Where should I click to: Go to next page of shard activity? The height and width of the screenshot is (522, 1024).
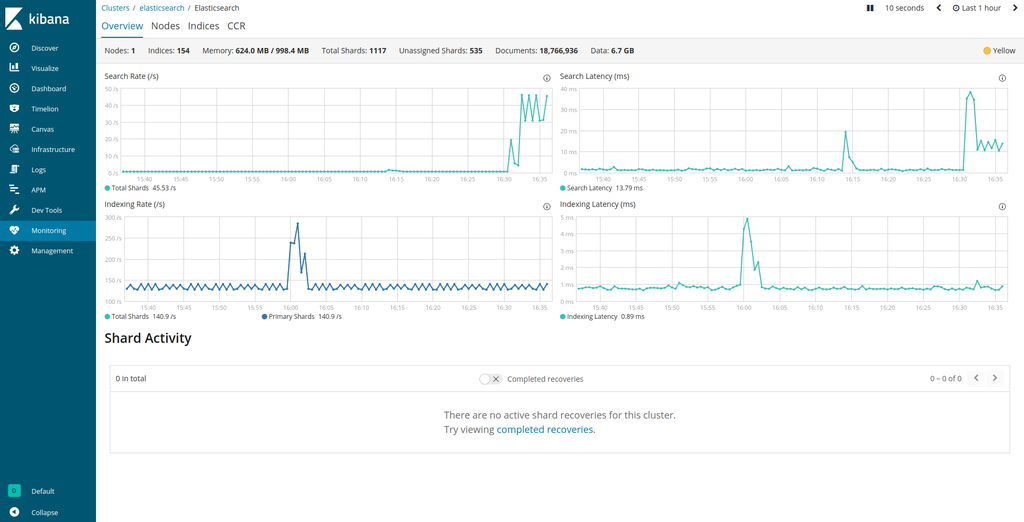pyautogui.click(x=994, y=378)
